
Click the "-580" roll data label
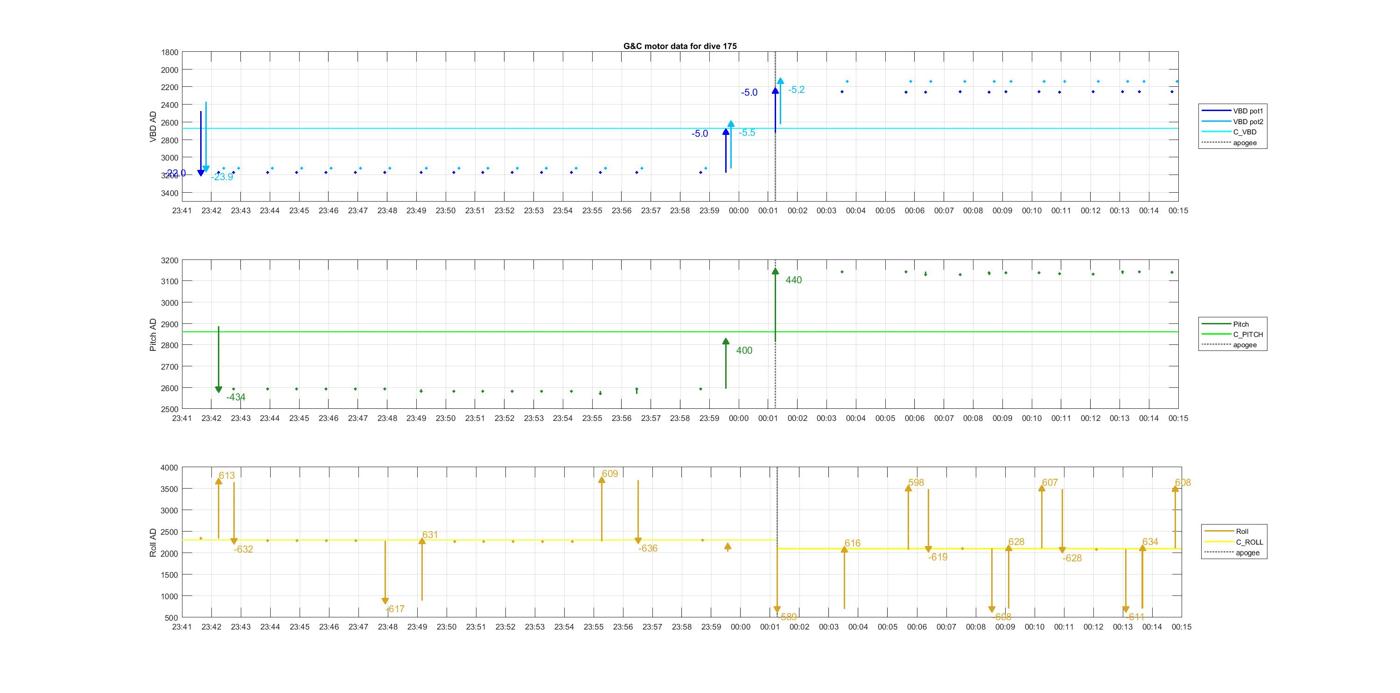(x=788, y=617)
